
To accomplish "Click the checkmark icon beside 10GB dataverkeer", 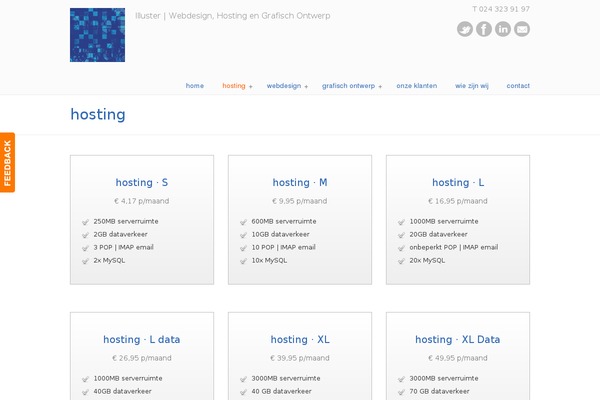I will (x=243, y=235).
